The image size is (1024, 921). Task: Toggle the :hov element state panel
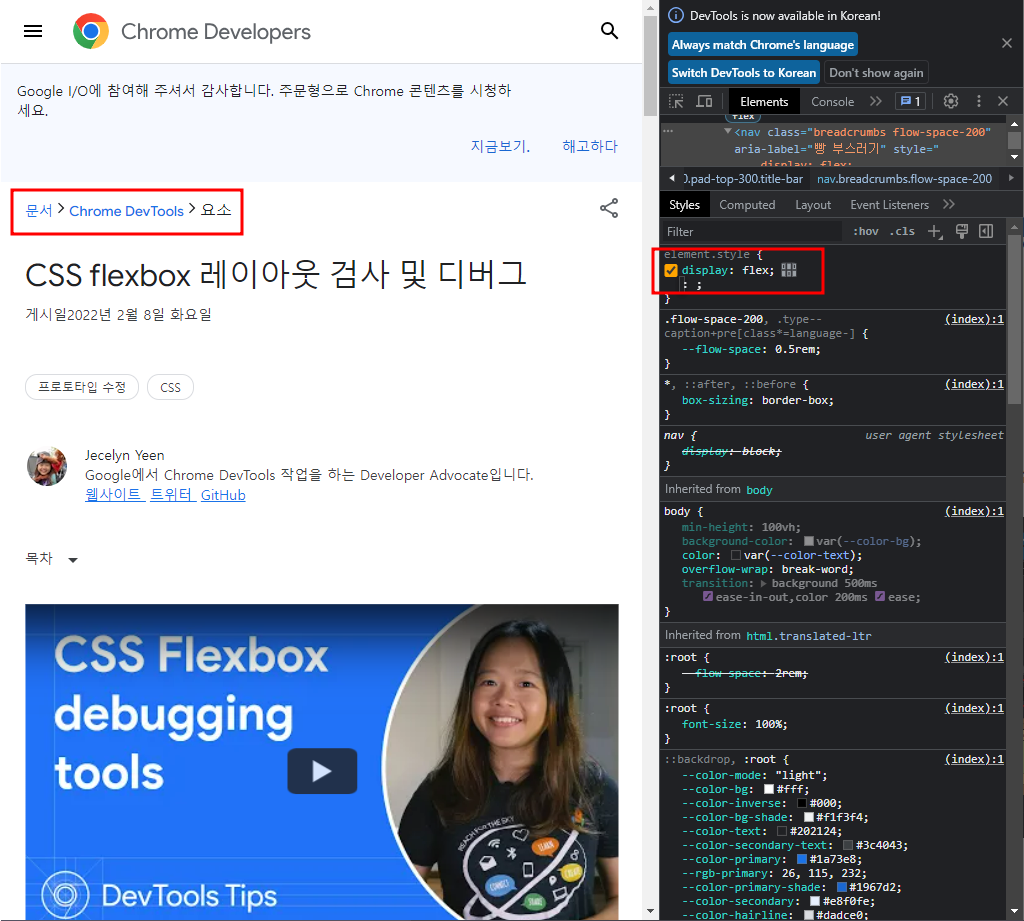pos(866,231)
